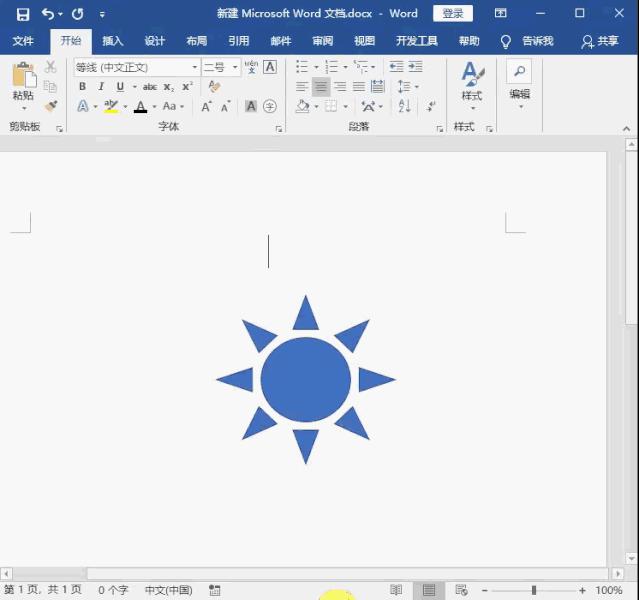This screenshot has width=639, height=600.
Task: Click the Sort A-Z icon
Action: click(404, 106)
